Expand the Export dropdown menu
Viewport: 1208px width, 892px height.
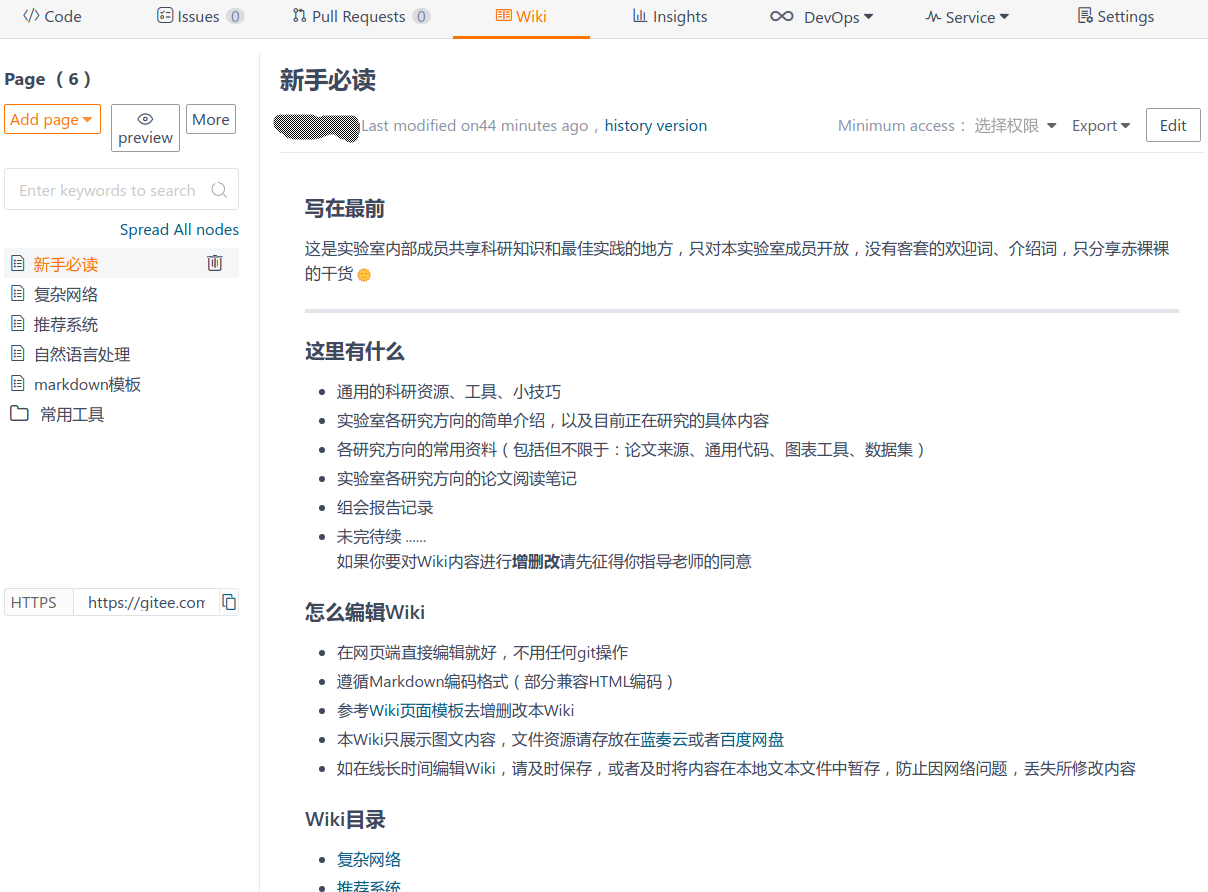click(x=1100, y=125)
